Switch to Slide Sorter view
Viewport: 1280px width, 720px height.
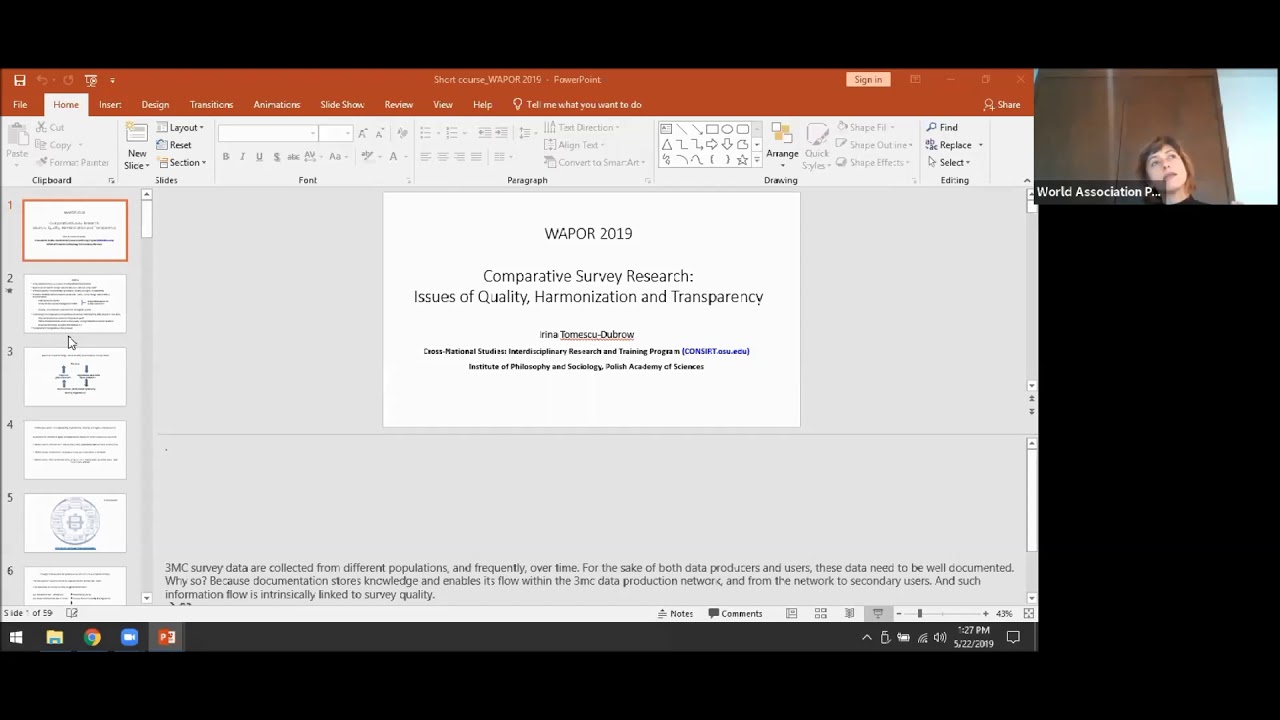[820, 613]
